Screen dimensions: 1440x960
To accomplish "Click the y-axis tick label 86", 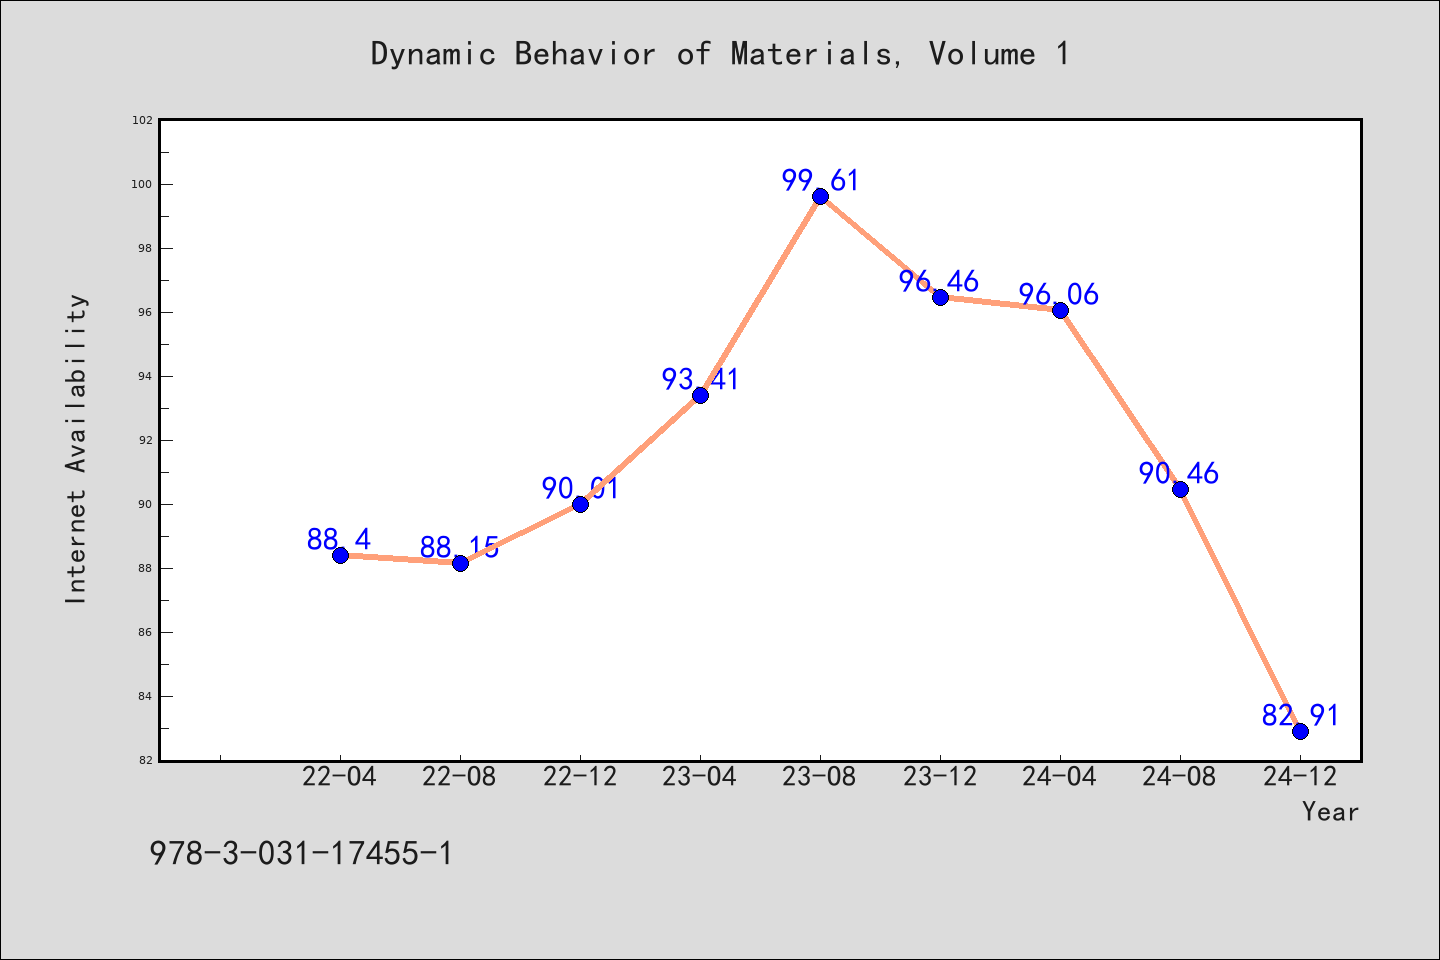I will coord(146,632).
